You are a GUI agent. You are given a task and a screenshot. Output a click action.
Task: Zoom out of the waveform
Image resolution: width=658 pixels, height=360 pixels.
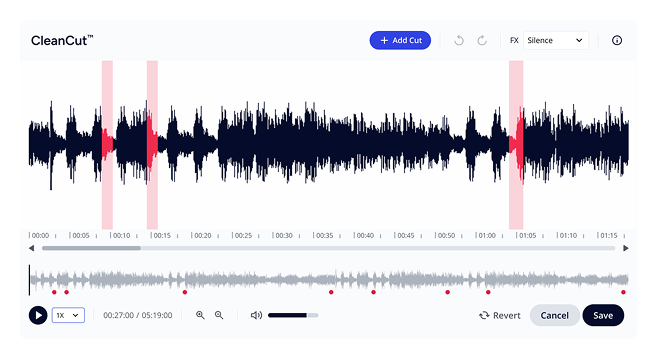click(219, 315)
